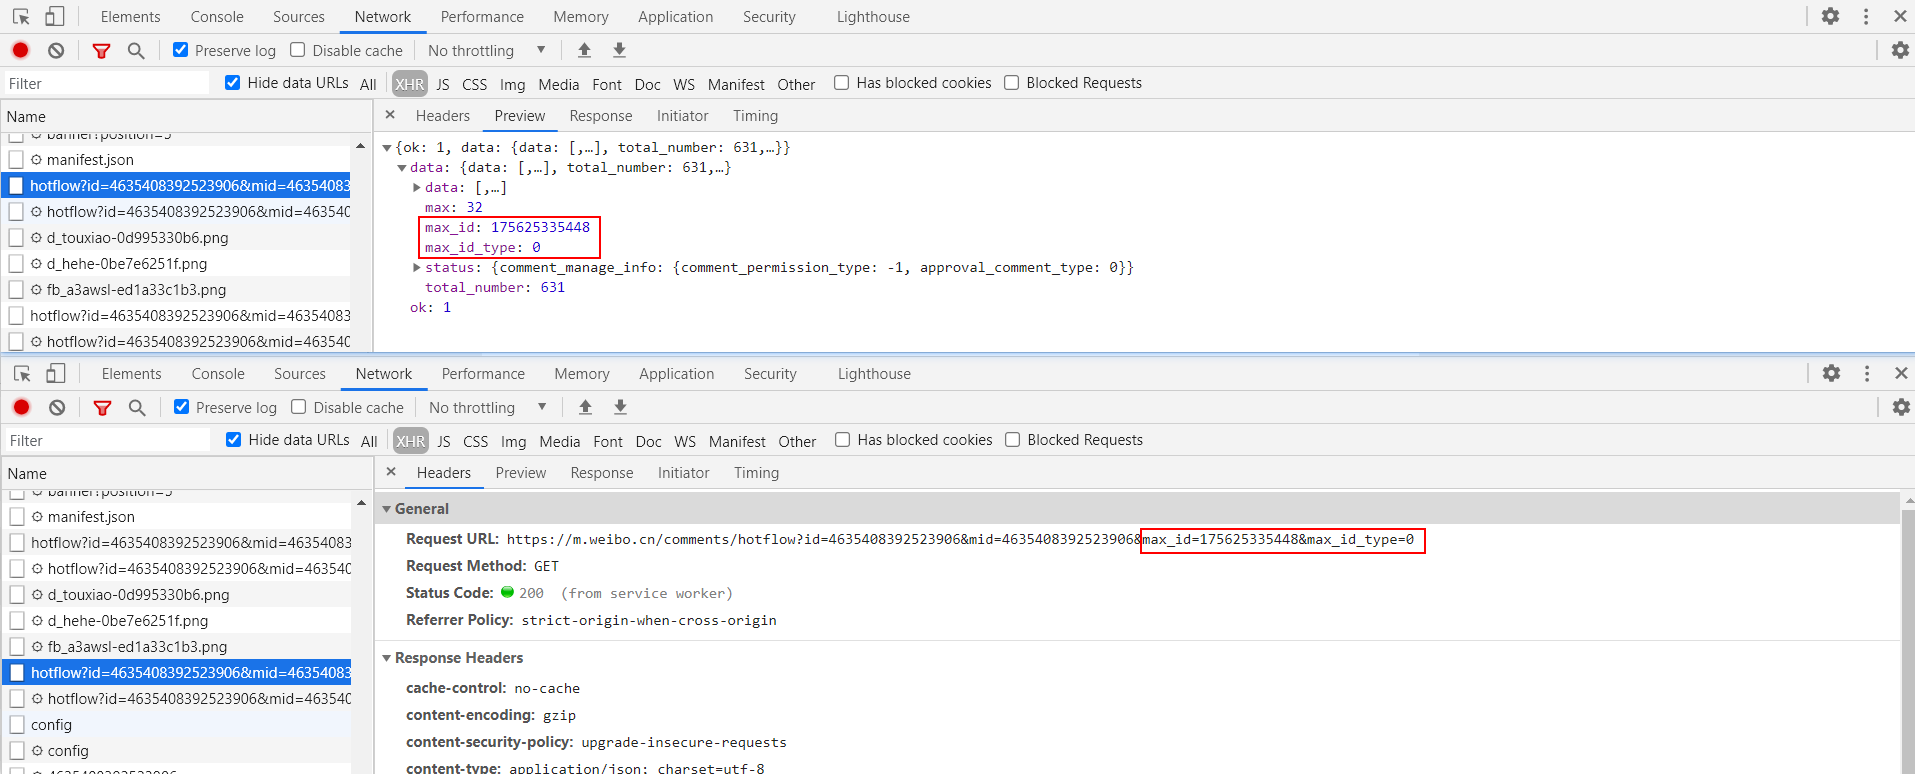1915x774 pixels.
Task: Enable Disable cache in top panel
Action: [x=298, y=50]
